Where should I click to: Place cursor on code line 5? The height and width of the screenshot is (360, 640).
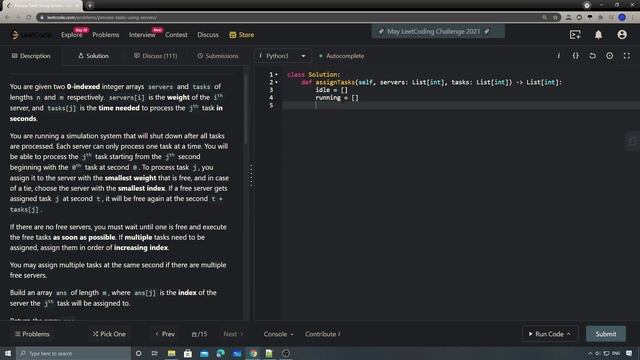click(x=460, y=106)
